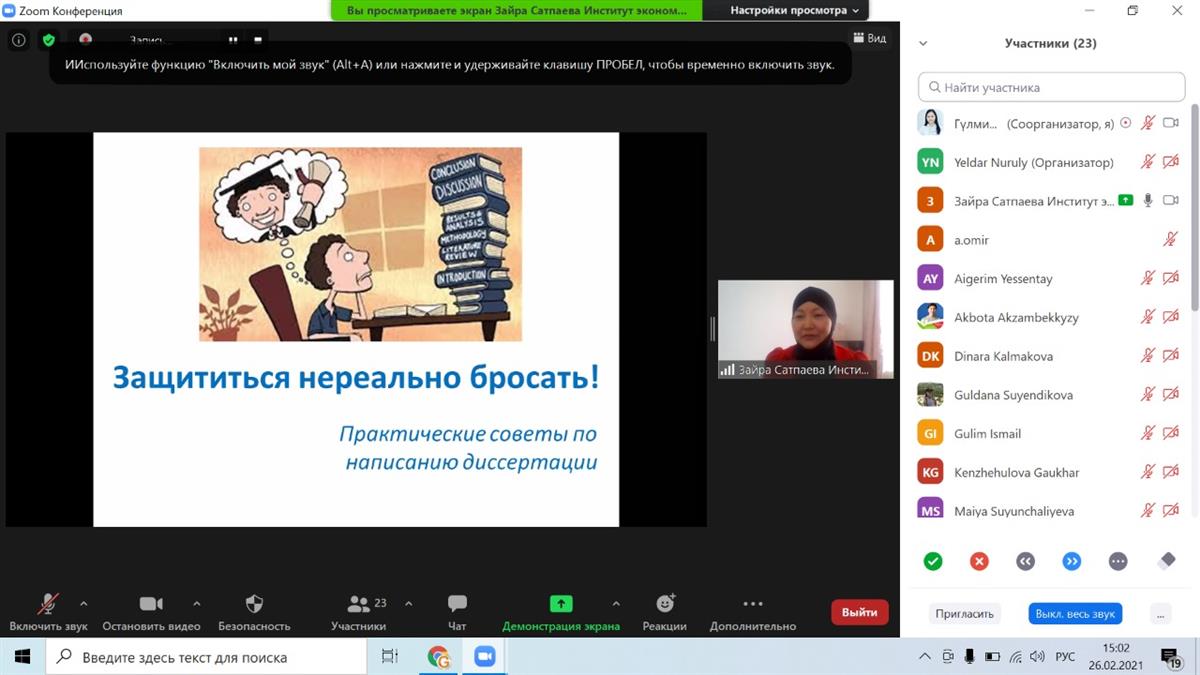Collapse the participants panel chevron
The height and width of the screenshot is (675, 1200).
923,44
